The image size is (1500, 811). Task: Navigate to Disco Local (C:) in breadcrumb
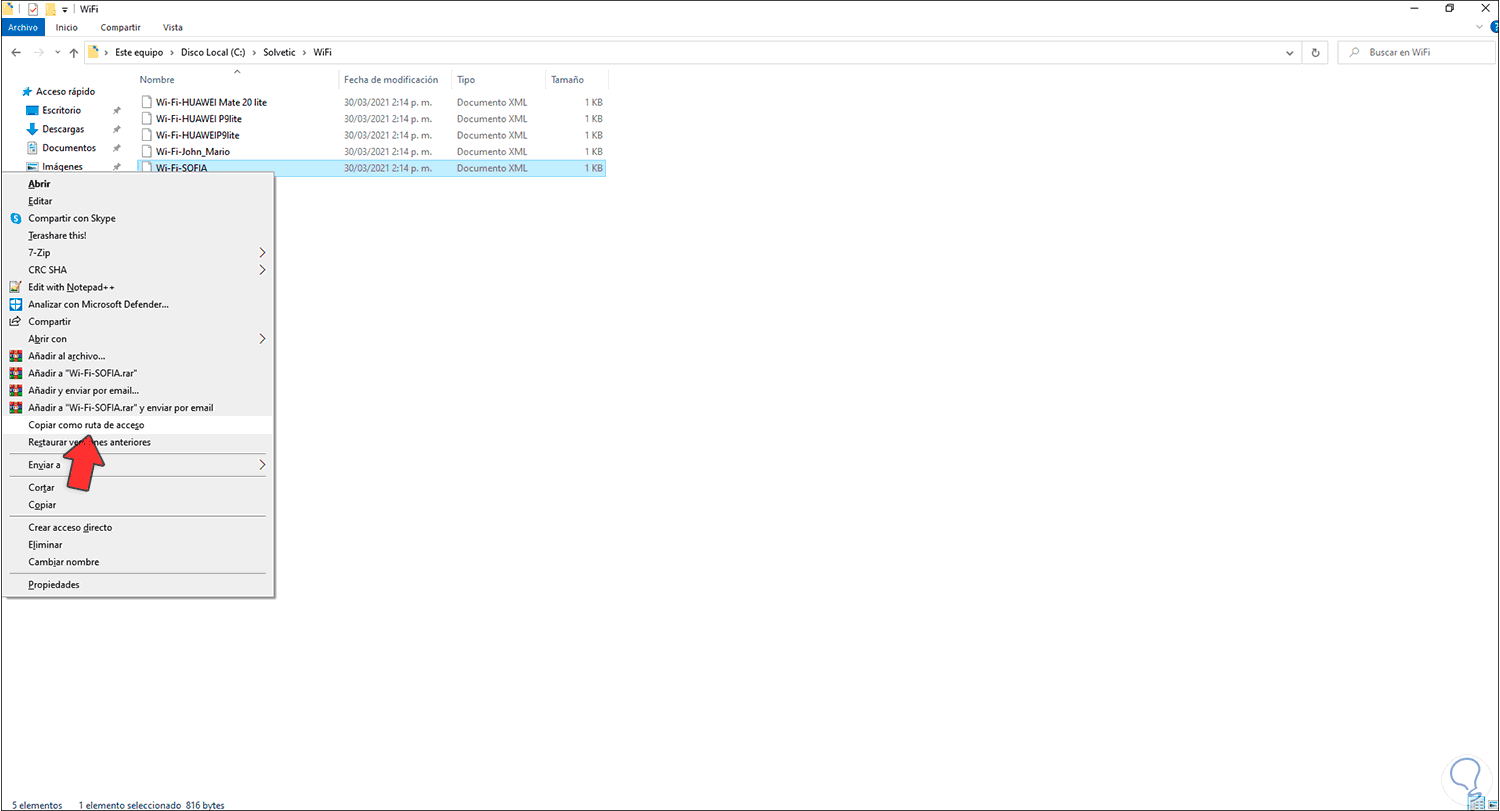click(213, 52)
